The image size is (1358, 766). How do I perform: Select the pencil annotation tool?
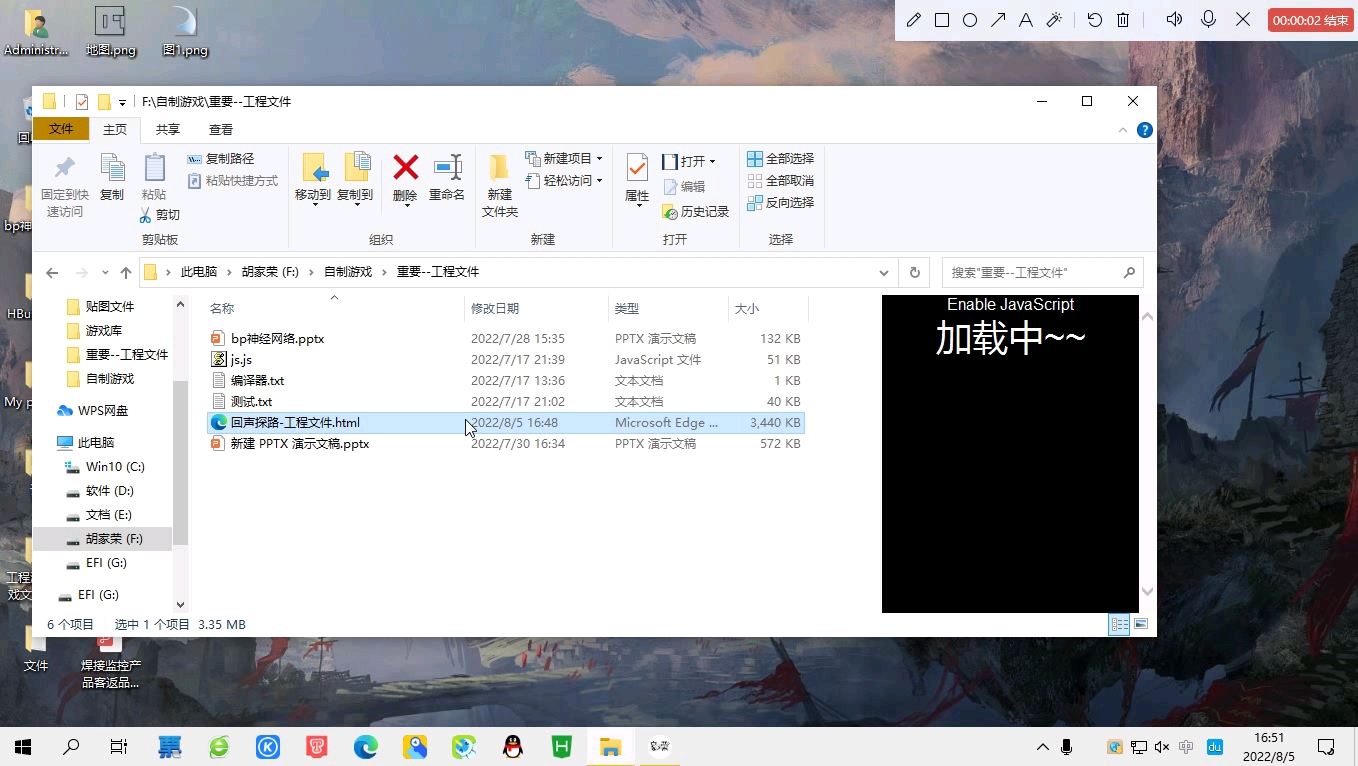point(913,19)
